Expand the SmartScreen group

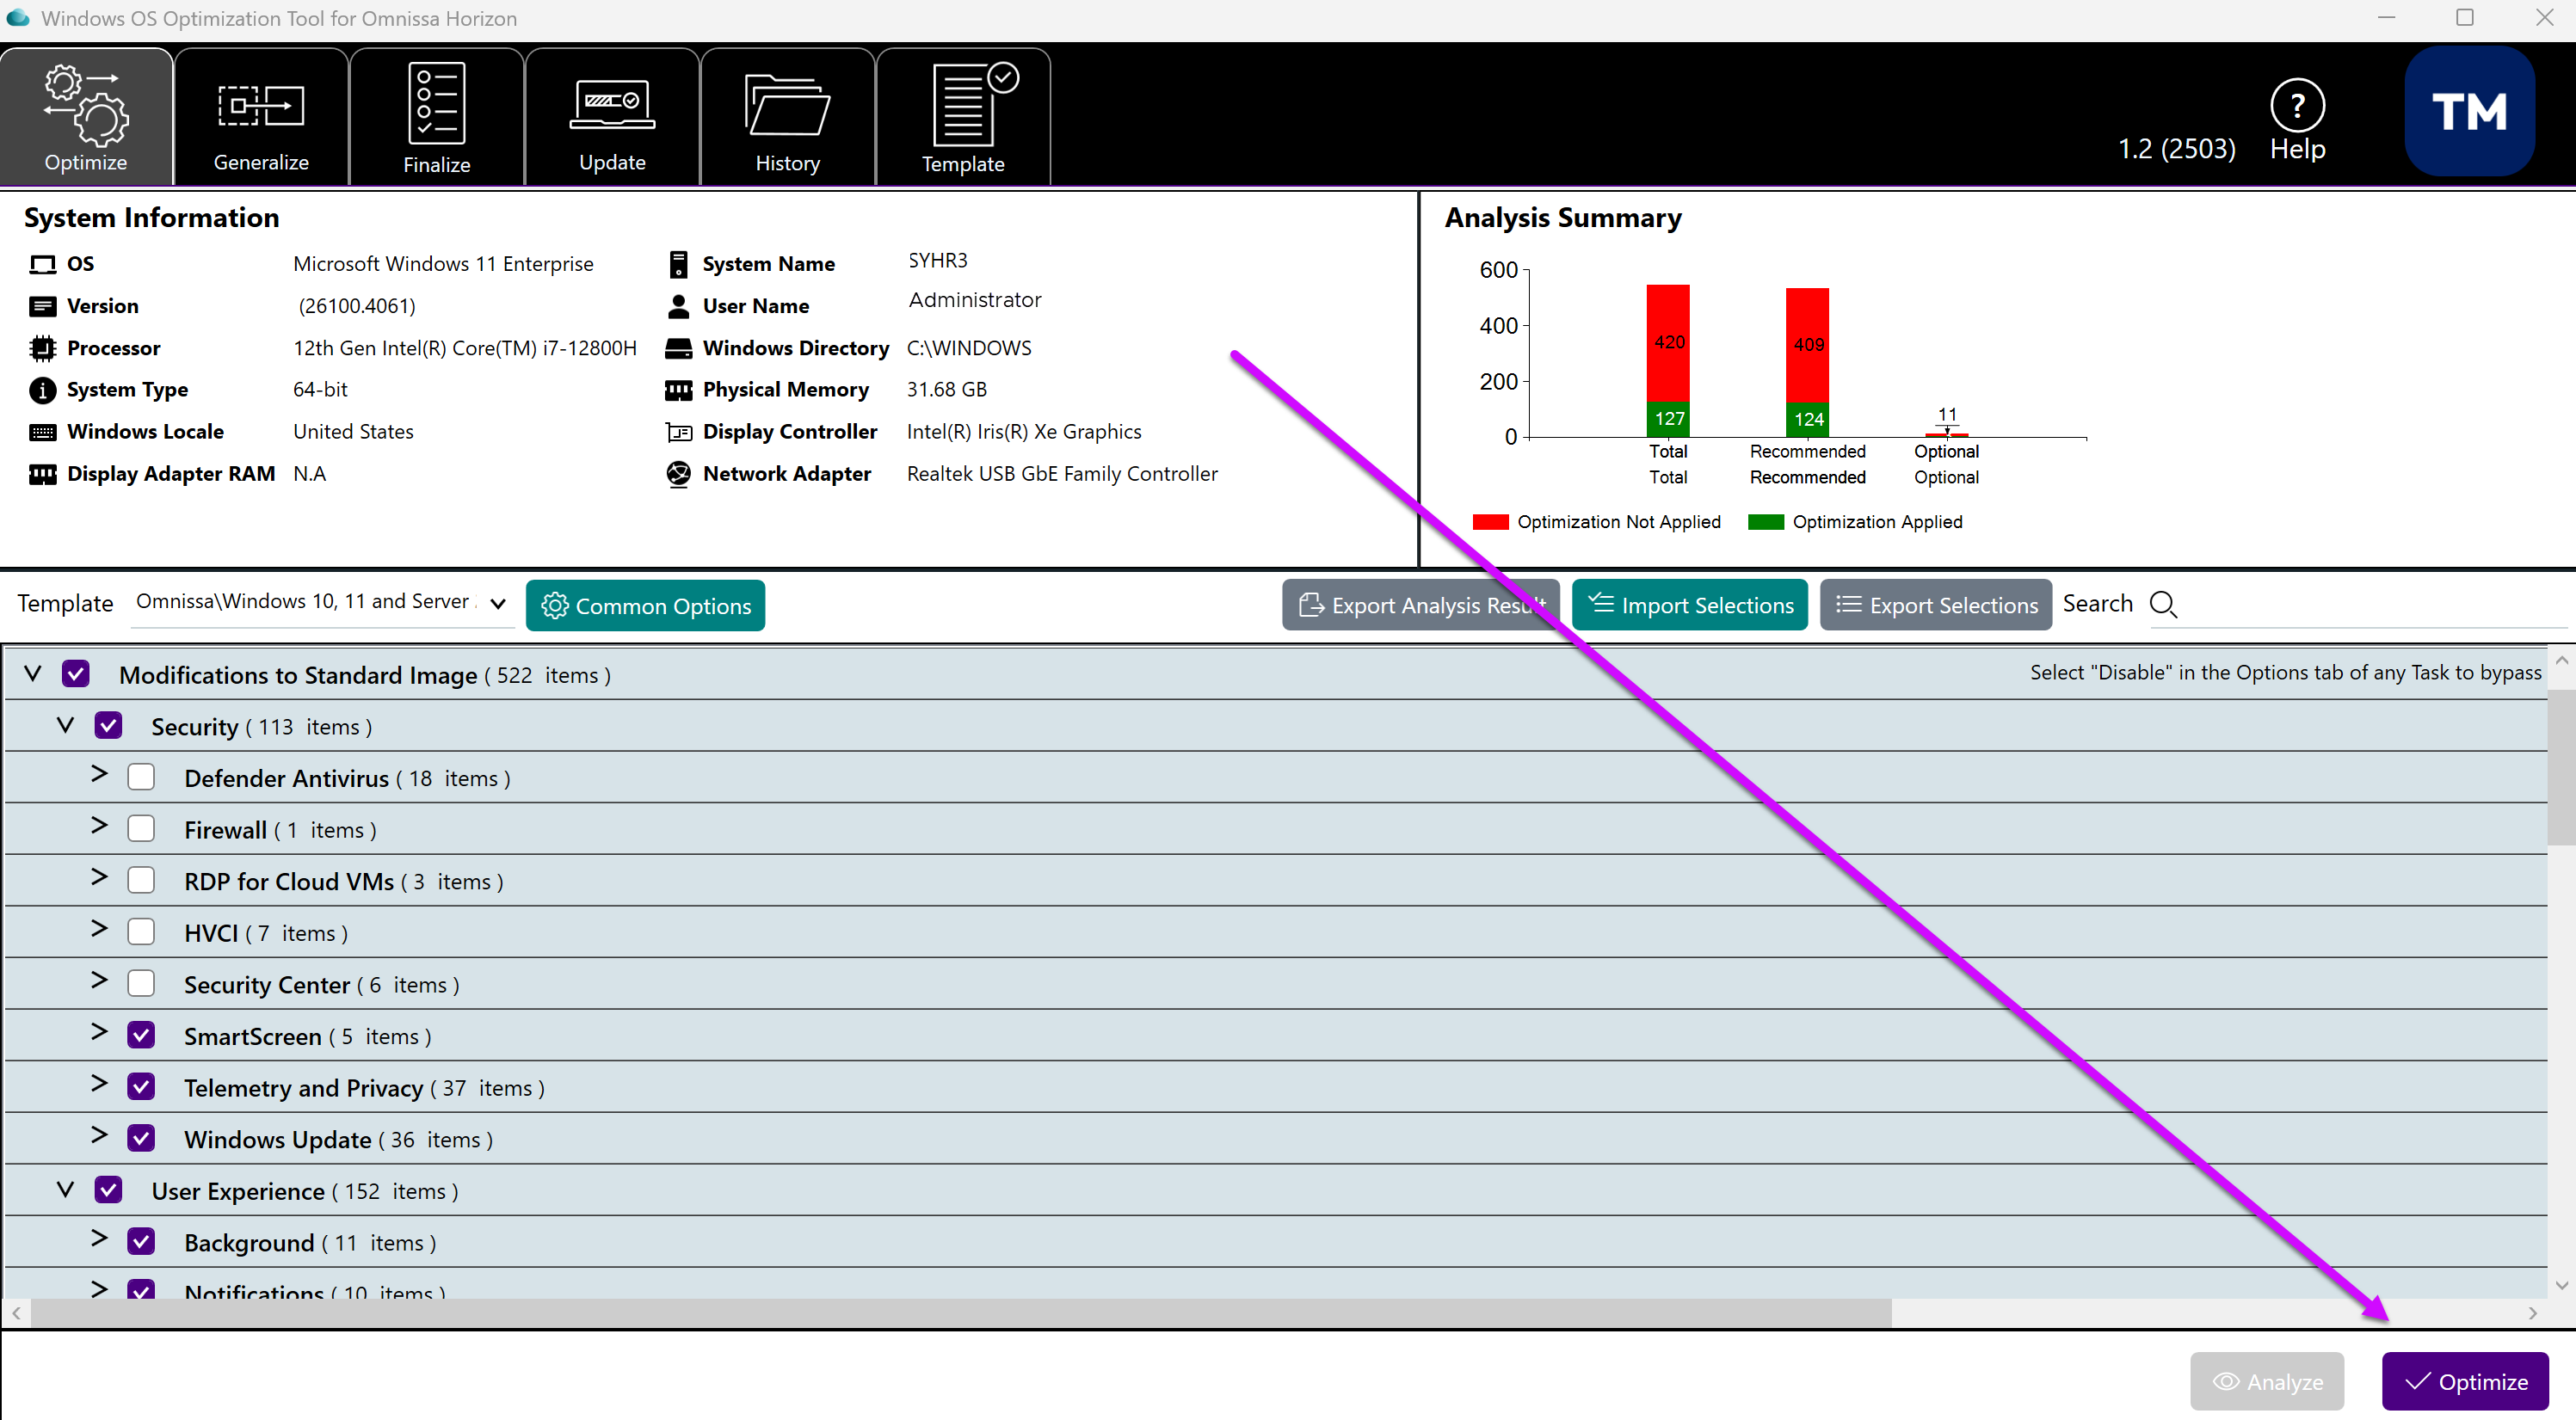point(99,1032)
